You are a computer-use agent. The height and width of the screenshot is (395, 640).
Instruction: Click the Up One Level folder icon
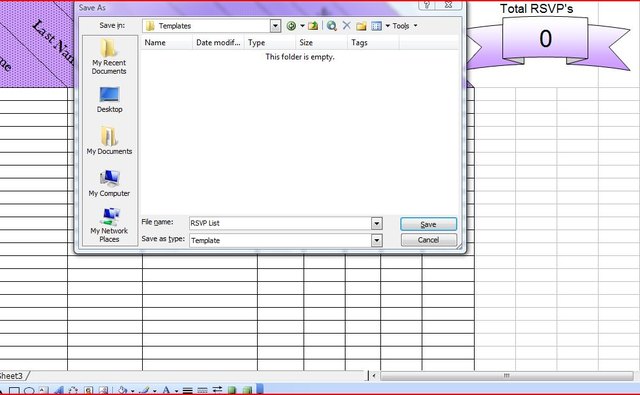[x=313, y=26]
